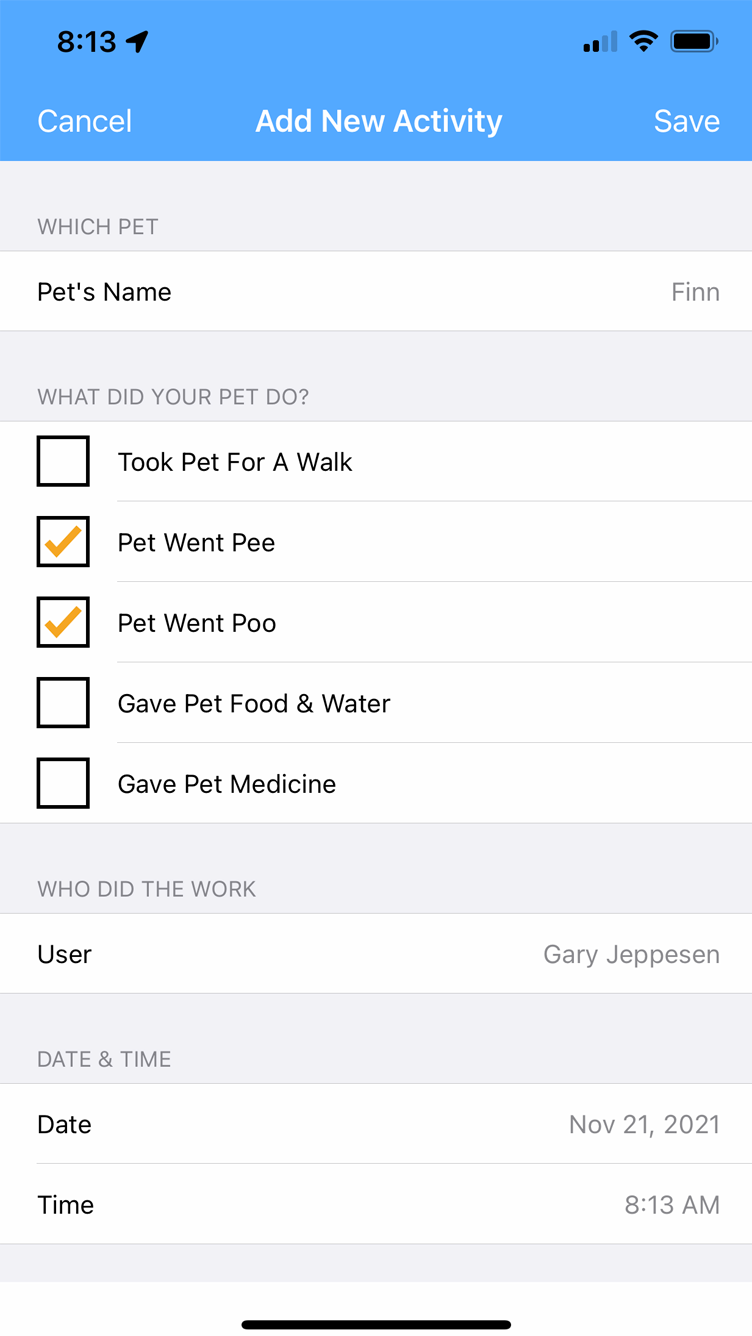The height and width of the screenshot is (1336, 752).
Task: Tap the Gave Pet Medicine row label
Action: pos(227,784)
